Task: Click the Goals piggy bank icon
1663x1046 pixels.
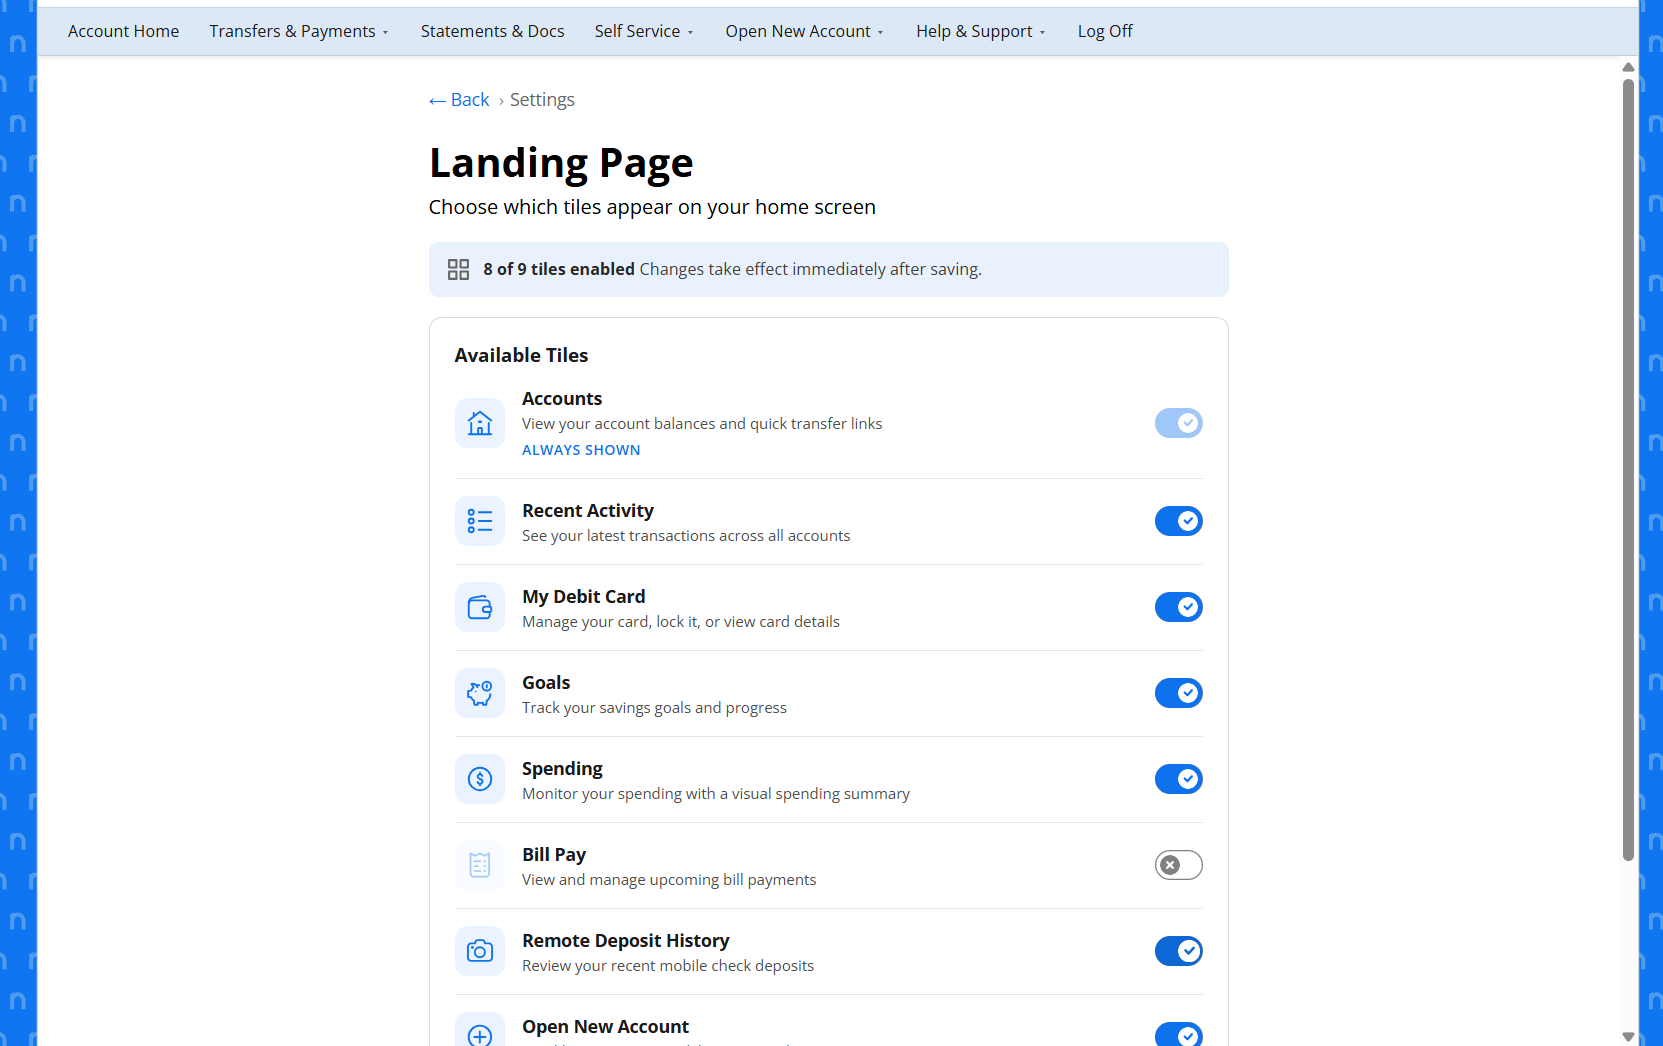Action: [480, 693]
